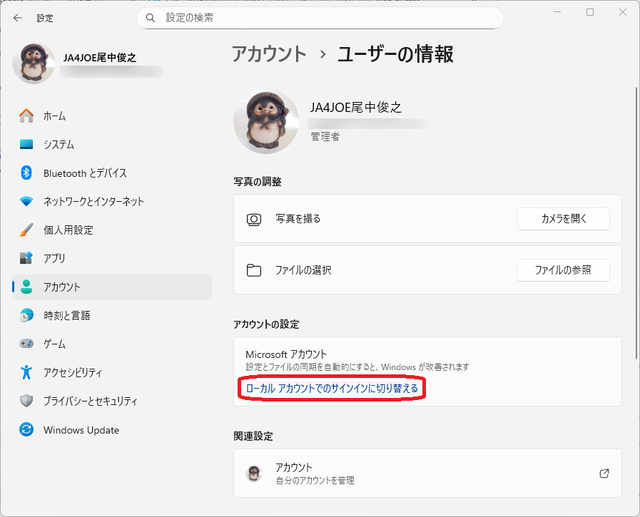Open 自分のアカウントを管理 row
The width and height of the screenshot is (640, 517).
pos(427,473)
